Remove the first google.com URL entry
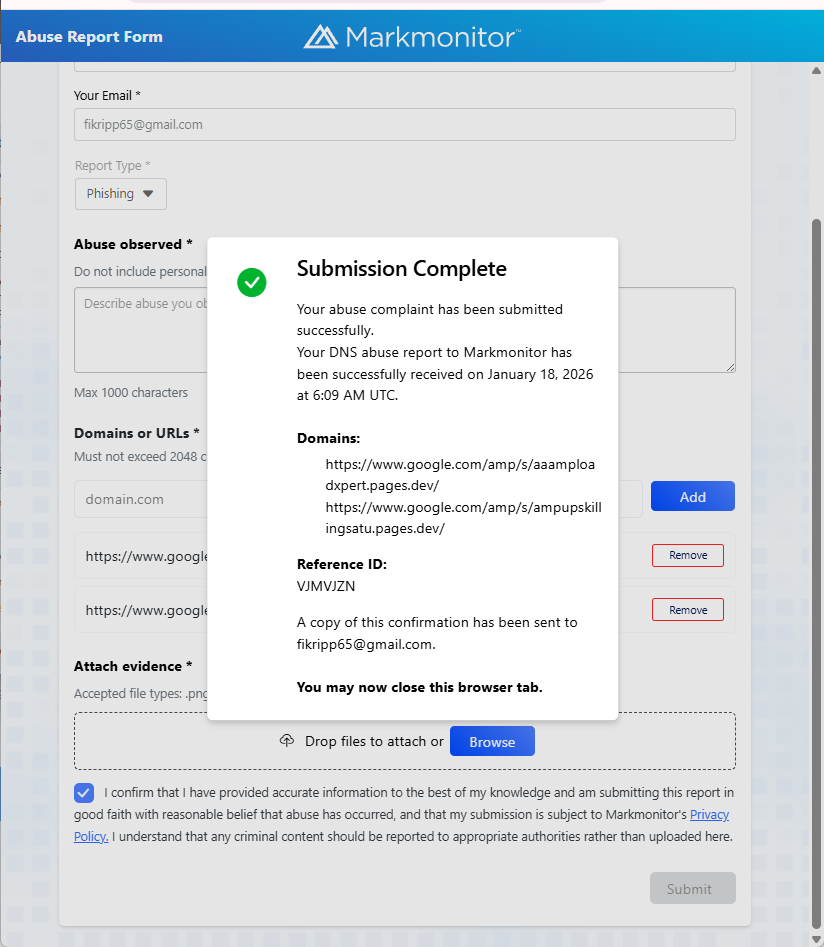 (x=687, y=556)
